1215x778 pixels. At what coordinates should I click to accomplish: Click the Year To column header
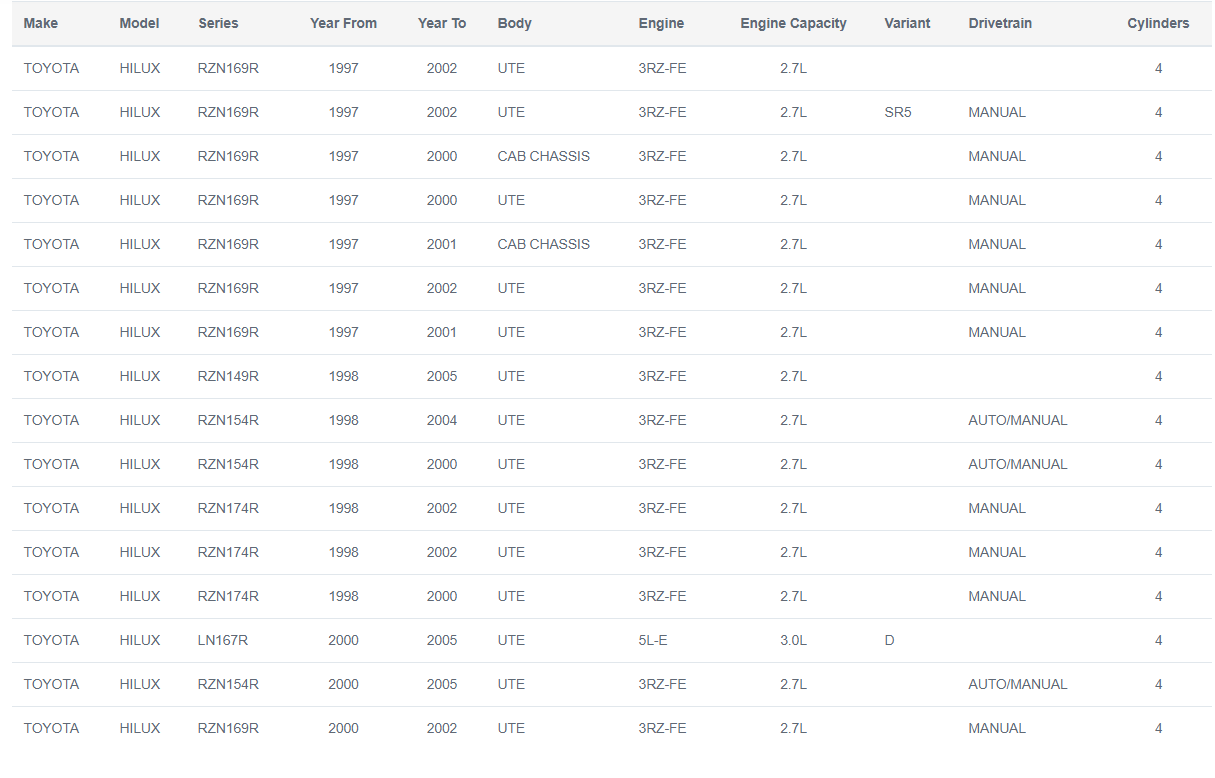(x=442, y=23)
